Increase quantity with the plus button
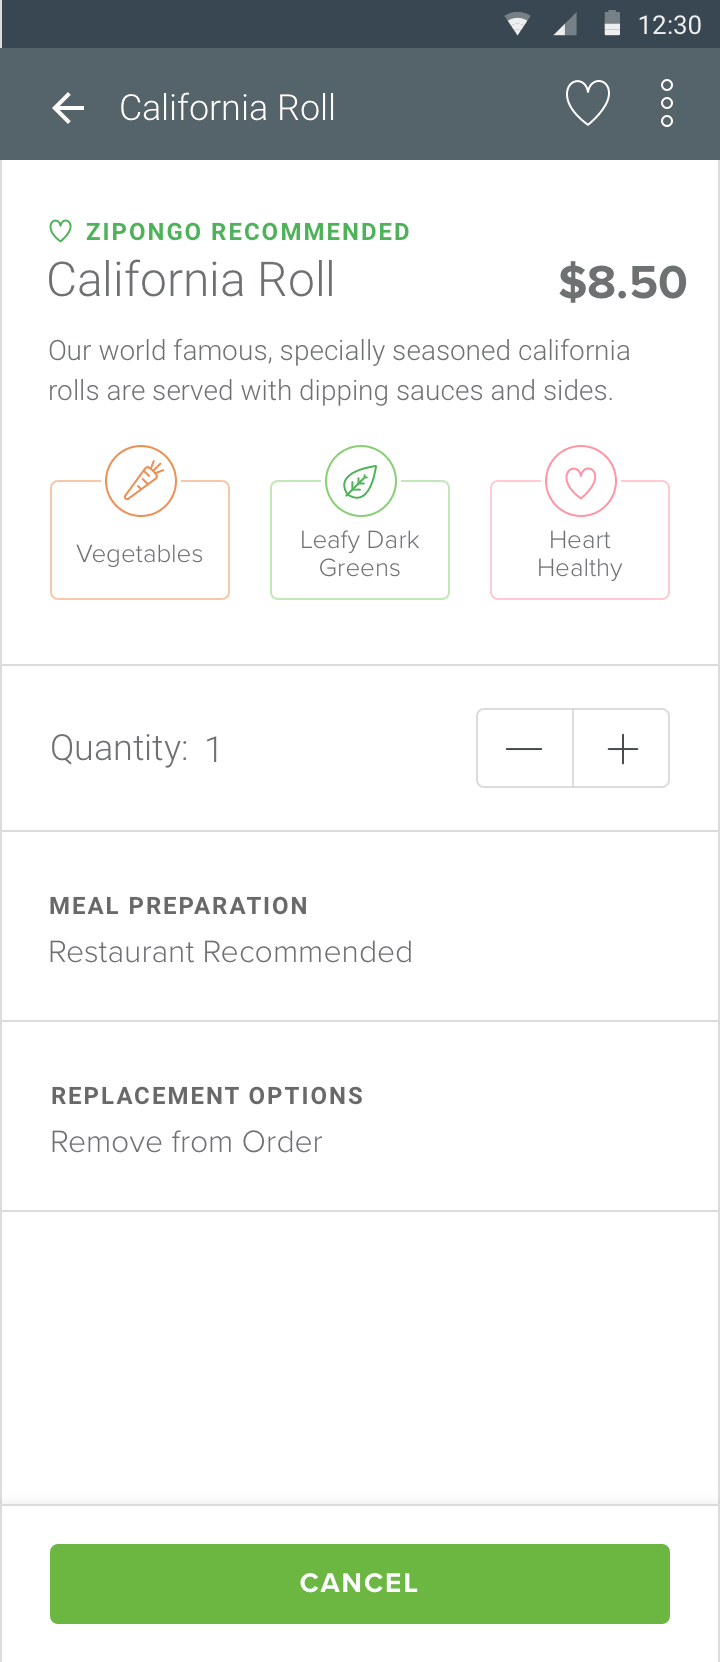The image size is (720, 1662). pos(622,749)
